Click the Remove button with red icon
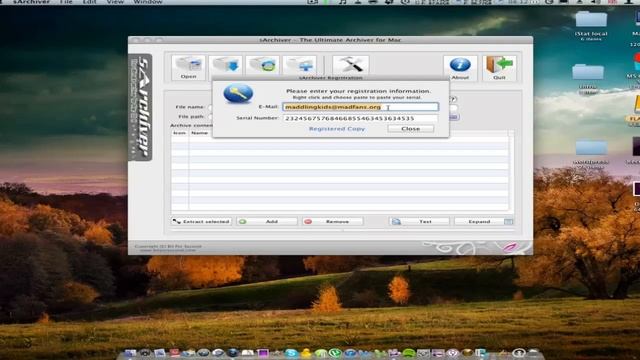 click(x=332, y=221)
